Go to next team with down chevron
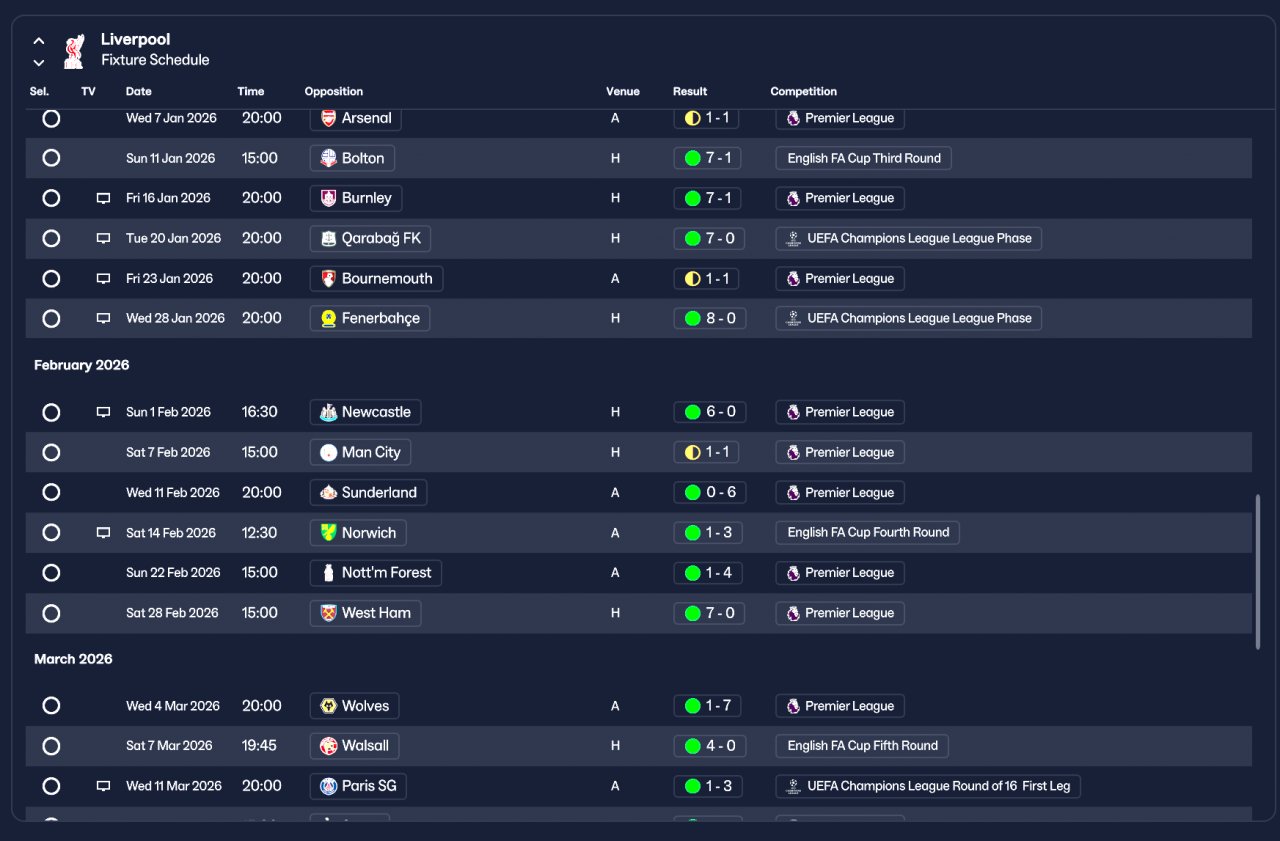Viewport: 1280px width, 841px height. pos(39,63)
